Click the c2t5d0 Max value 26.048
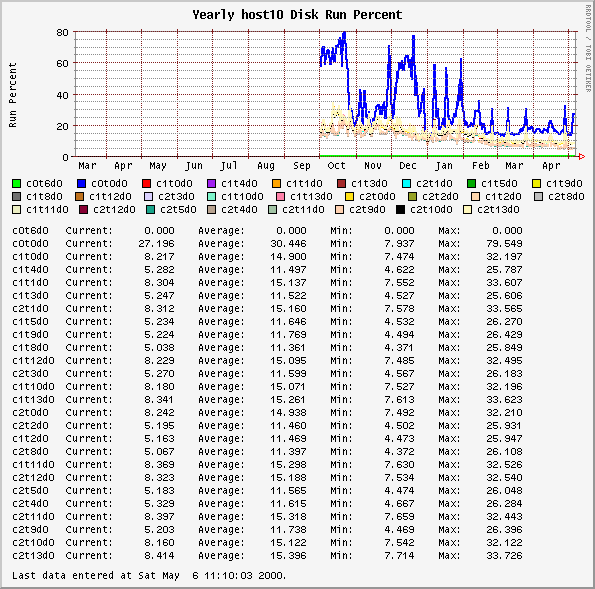 (504, 490)
